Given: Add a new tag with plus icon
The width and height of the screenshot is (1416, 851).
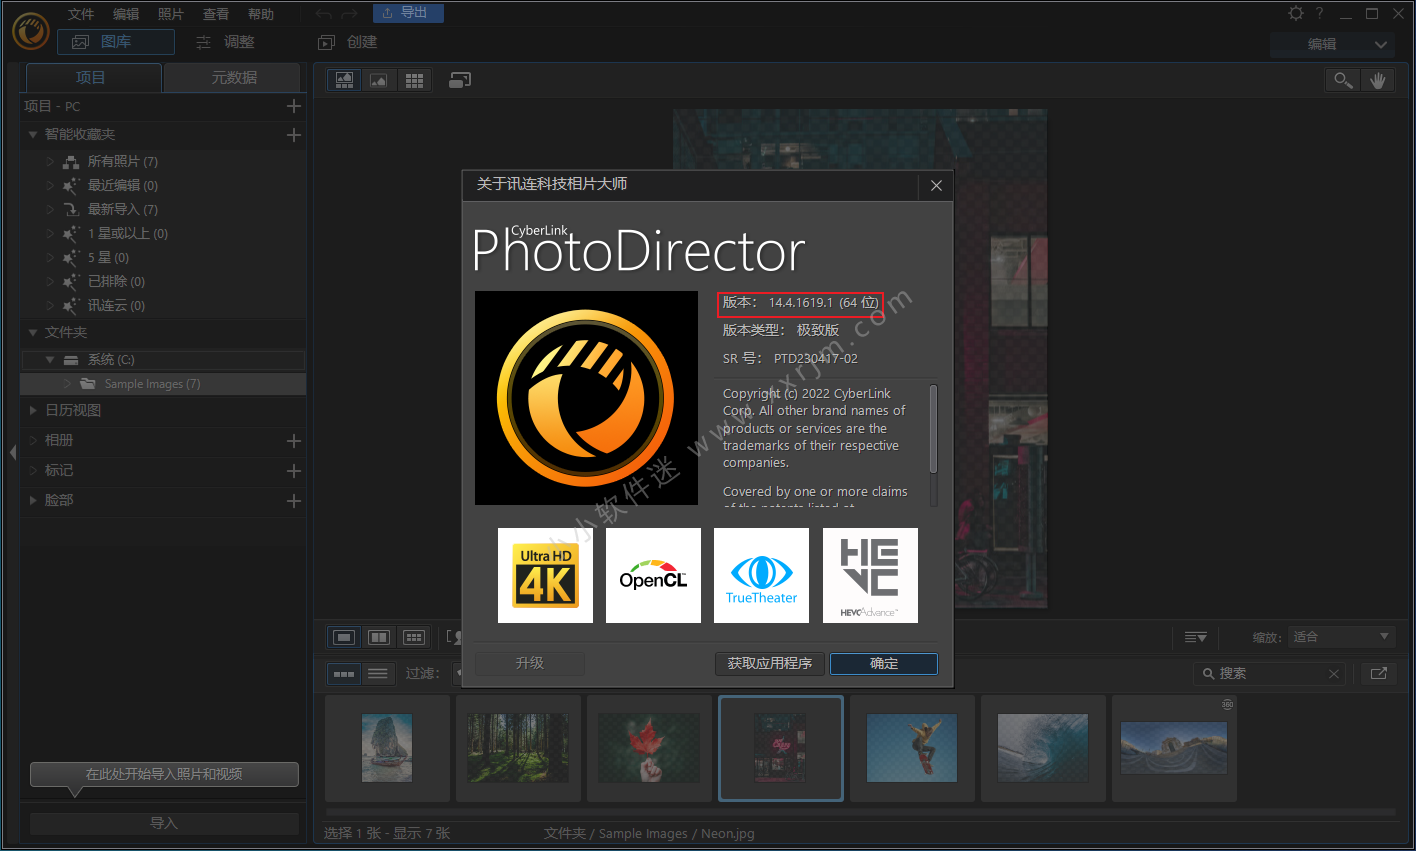Looking at the screenshot, I should click(294, 471).
